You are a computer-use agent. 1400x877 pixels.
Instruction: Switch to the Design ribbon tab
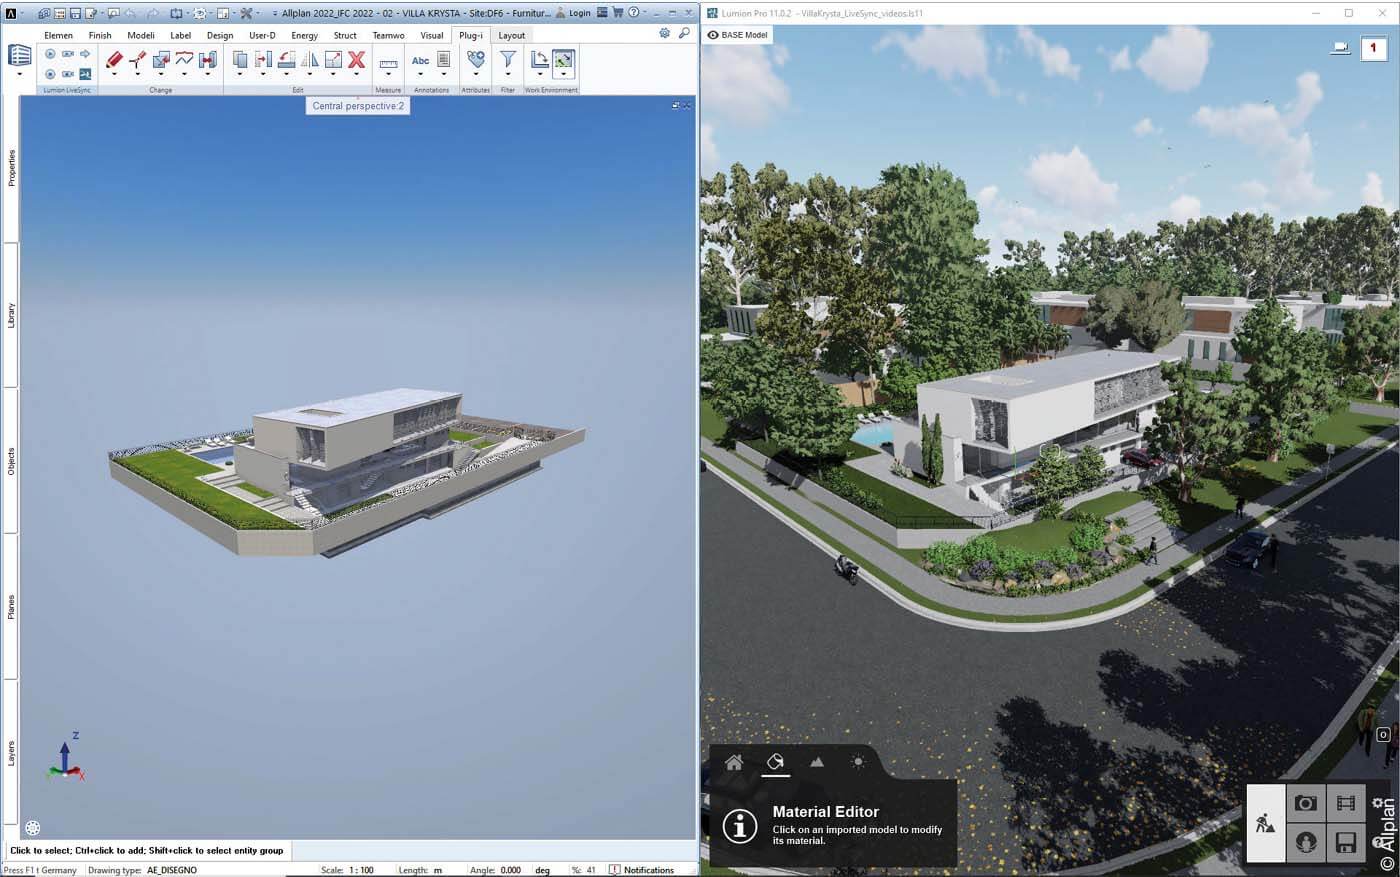(220, 35)
